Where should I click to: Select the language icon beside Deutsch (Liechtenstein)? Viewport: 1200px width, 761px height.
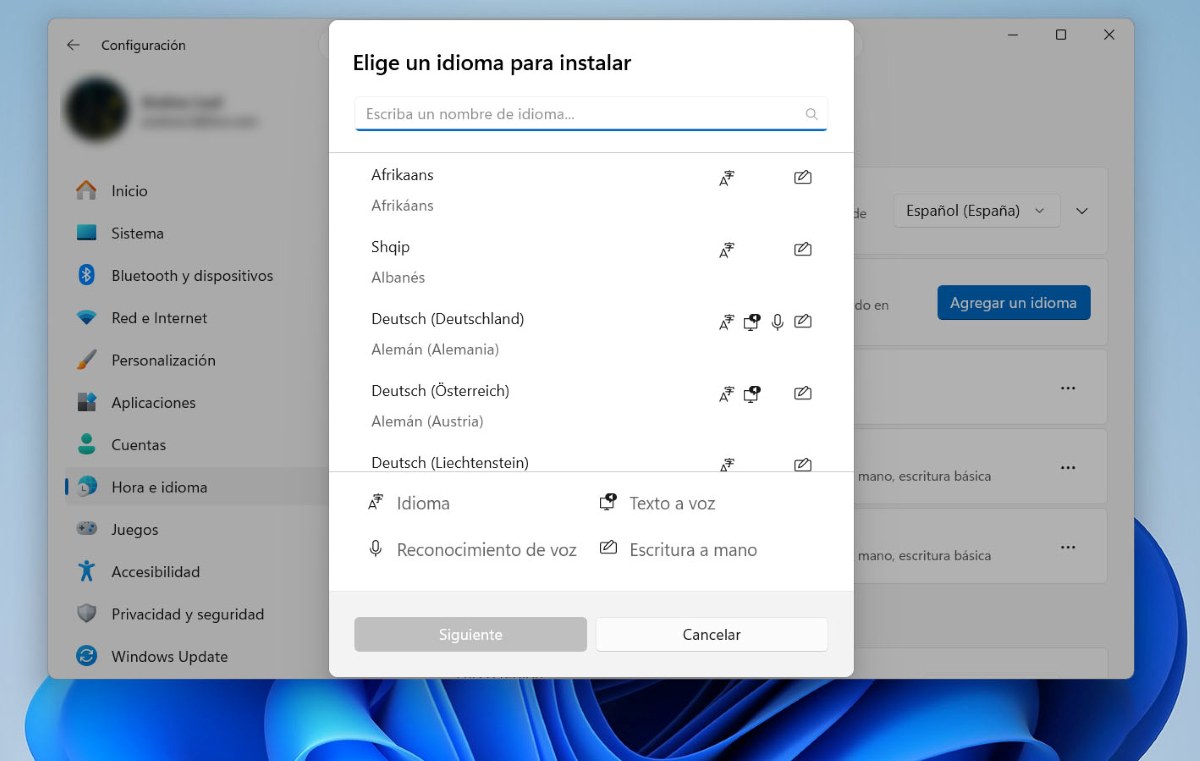point(727,463)
